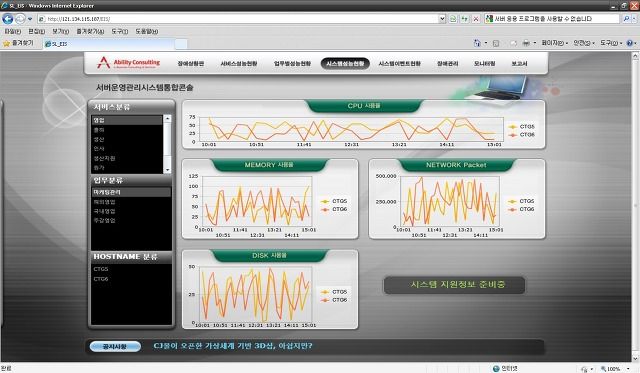The width and height of the screenshot is (640, 373).
Task: Go to 모니터링 navigation tab
Action: (x=484, y=64)
